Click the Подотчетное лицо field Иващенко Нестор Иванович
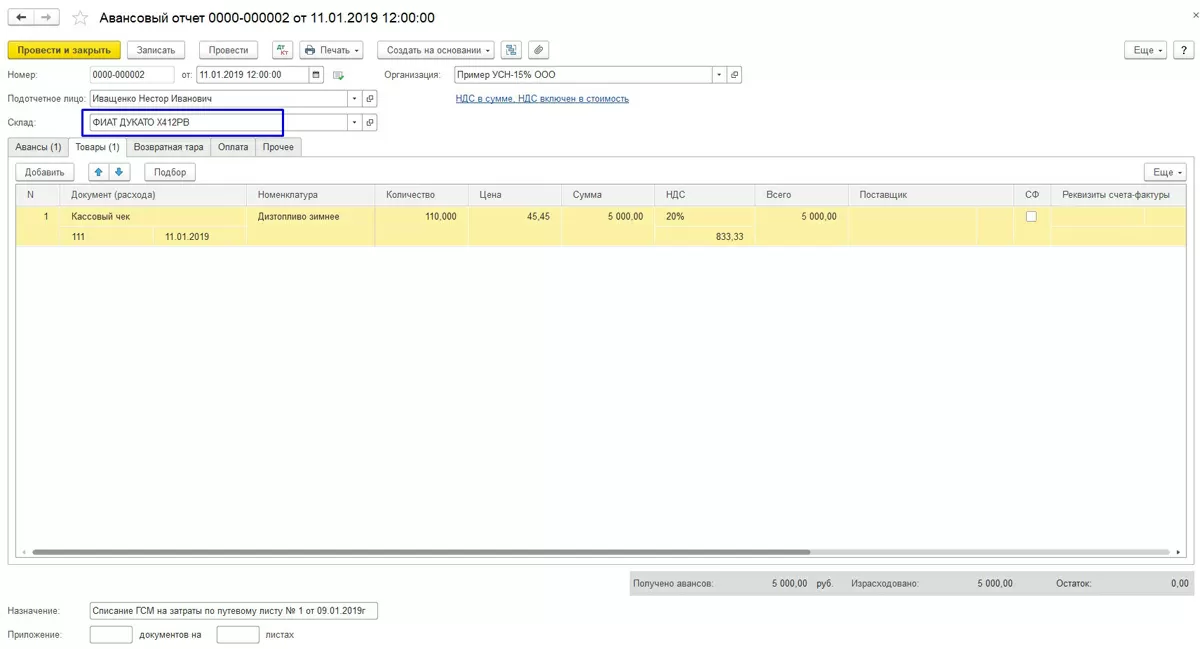The height and width of the screenshot is (649, 1200). (x=218, y=98)
